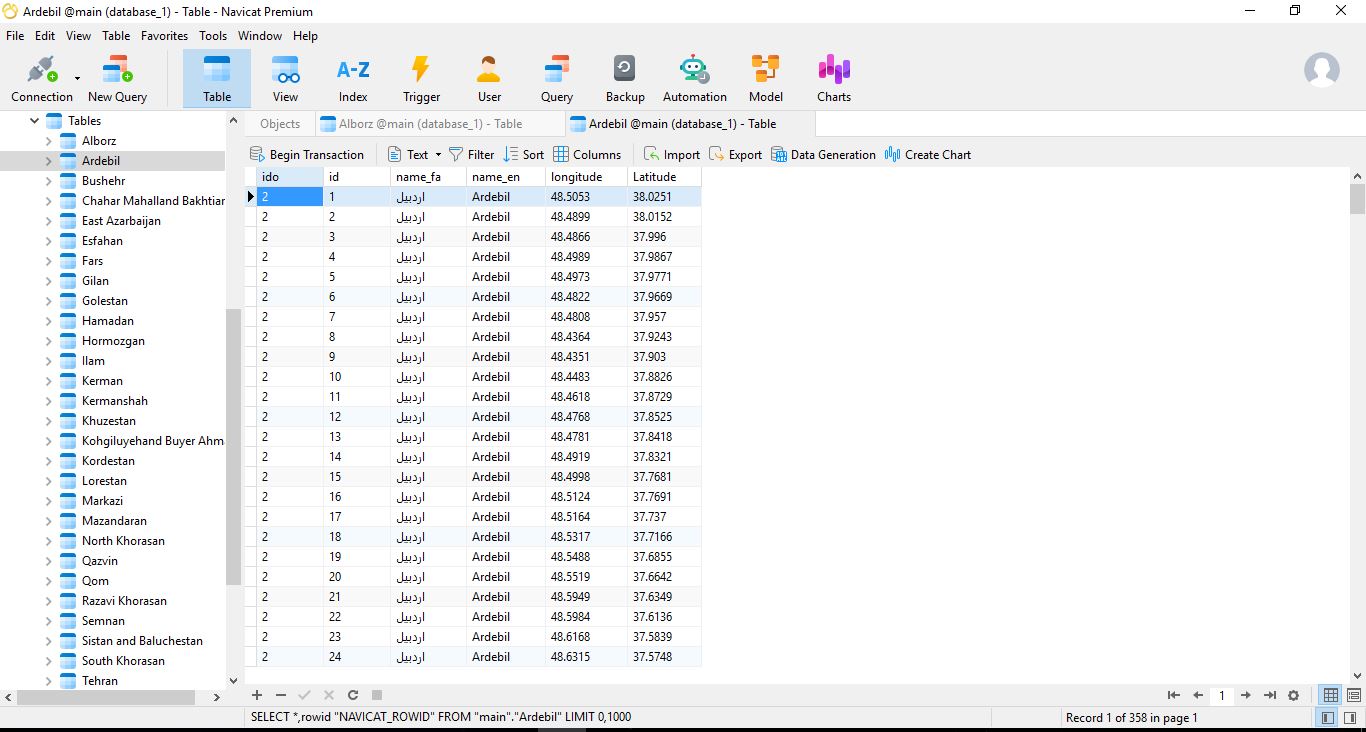The height and width of the screenshot is (732, 1366).
Task: Click the page number field
Action: pyautogui.click(x=1222, y=695)
